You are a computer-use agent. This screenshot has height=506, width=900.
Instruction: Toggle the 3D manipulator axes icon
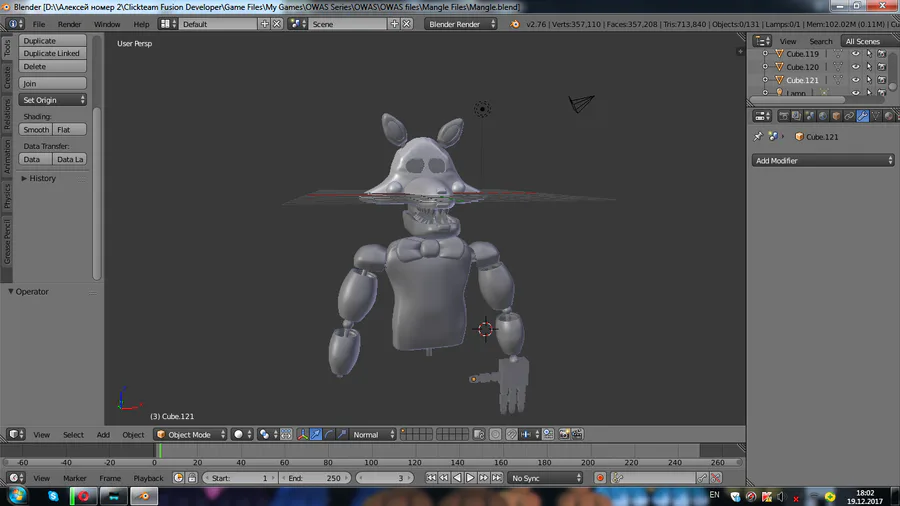click(302, 434)
